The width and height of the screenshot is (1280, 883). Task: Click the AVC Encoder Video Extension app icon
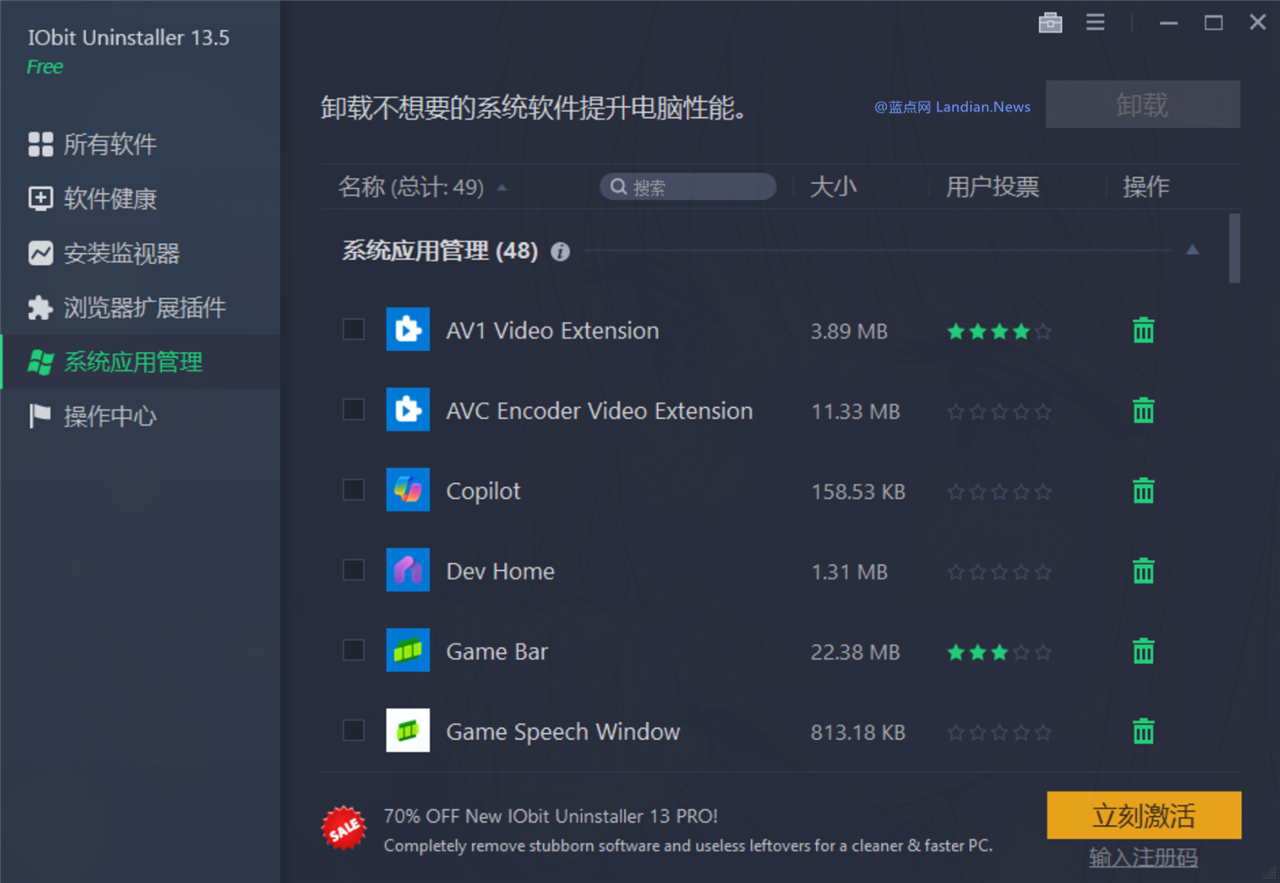pyautogui.click(x=408, y=410)
